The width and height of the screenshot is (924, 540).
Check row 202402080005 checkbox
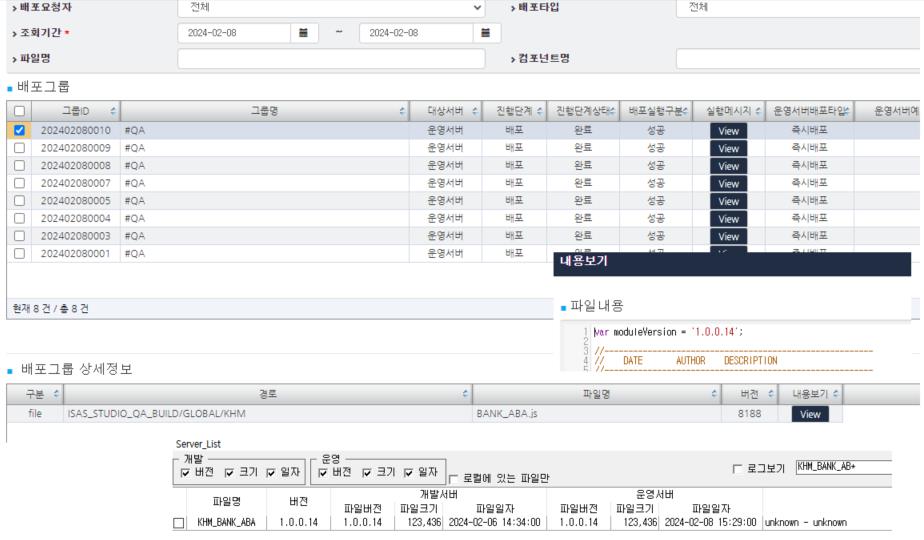click(x=19, y=200)
